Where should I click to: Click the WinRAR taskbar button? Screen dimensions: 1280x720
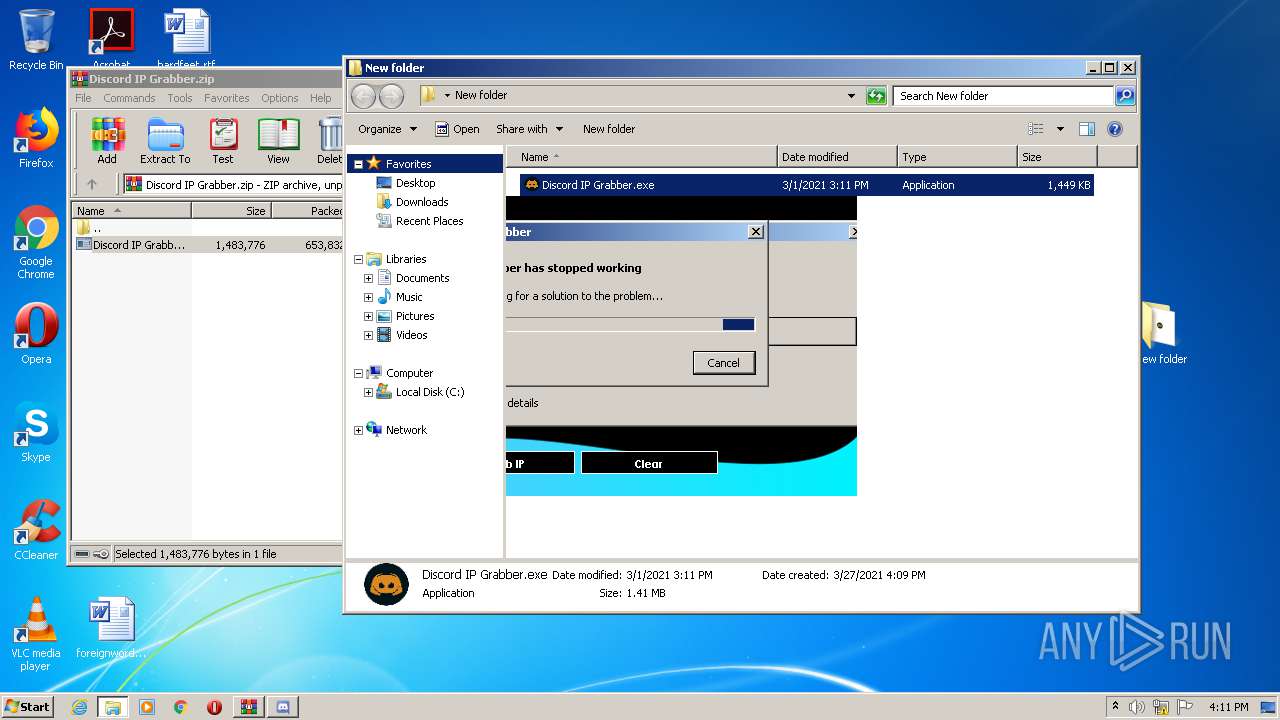click(248, 707)
